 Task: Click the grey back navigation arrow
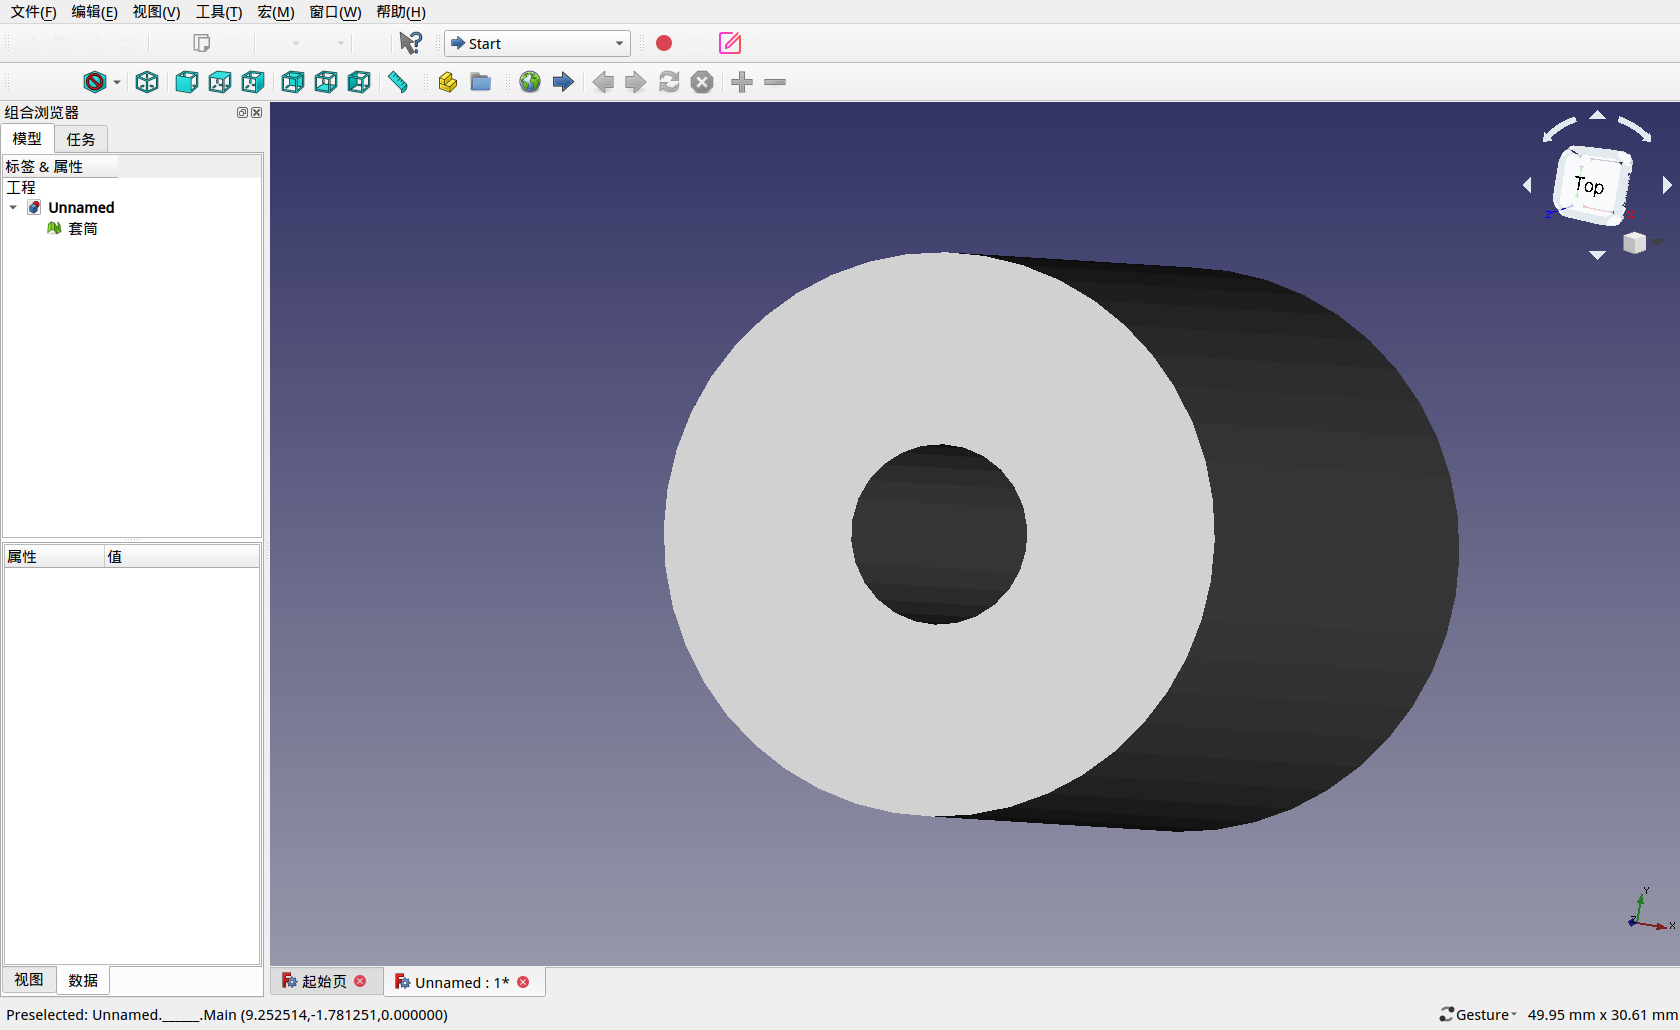(x=603, y=82)
